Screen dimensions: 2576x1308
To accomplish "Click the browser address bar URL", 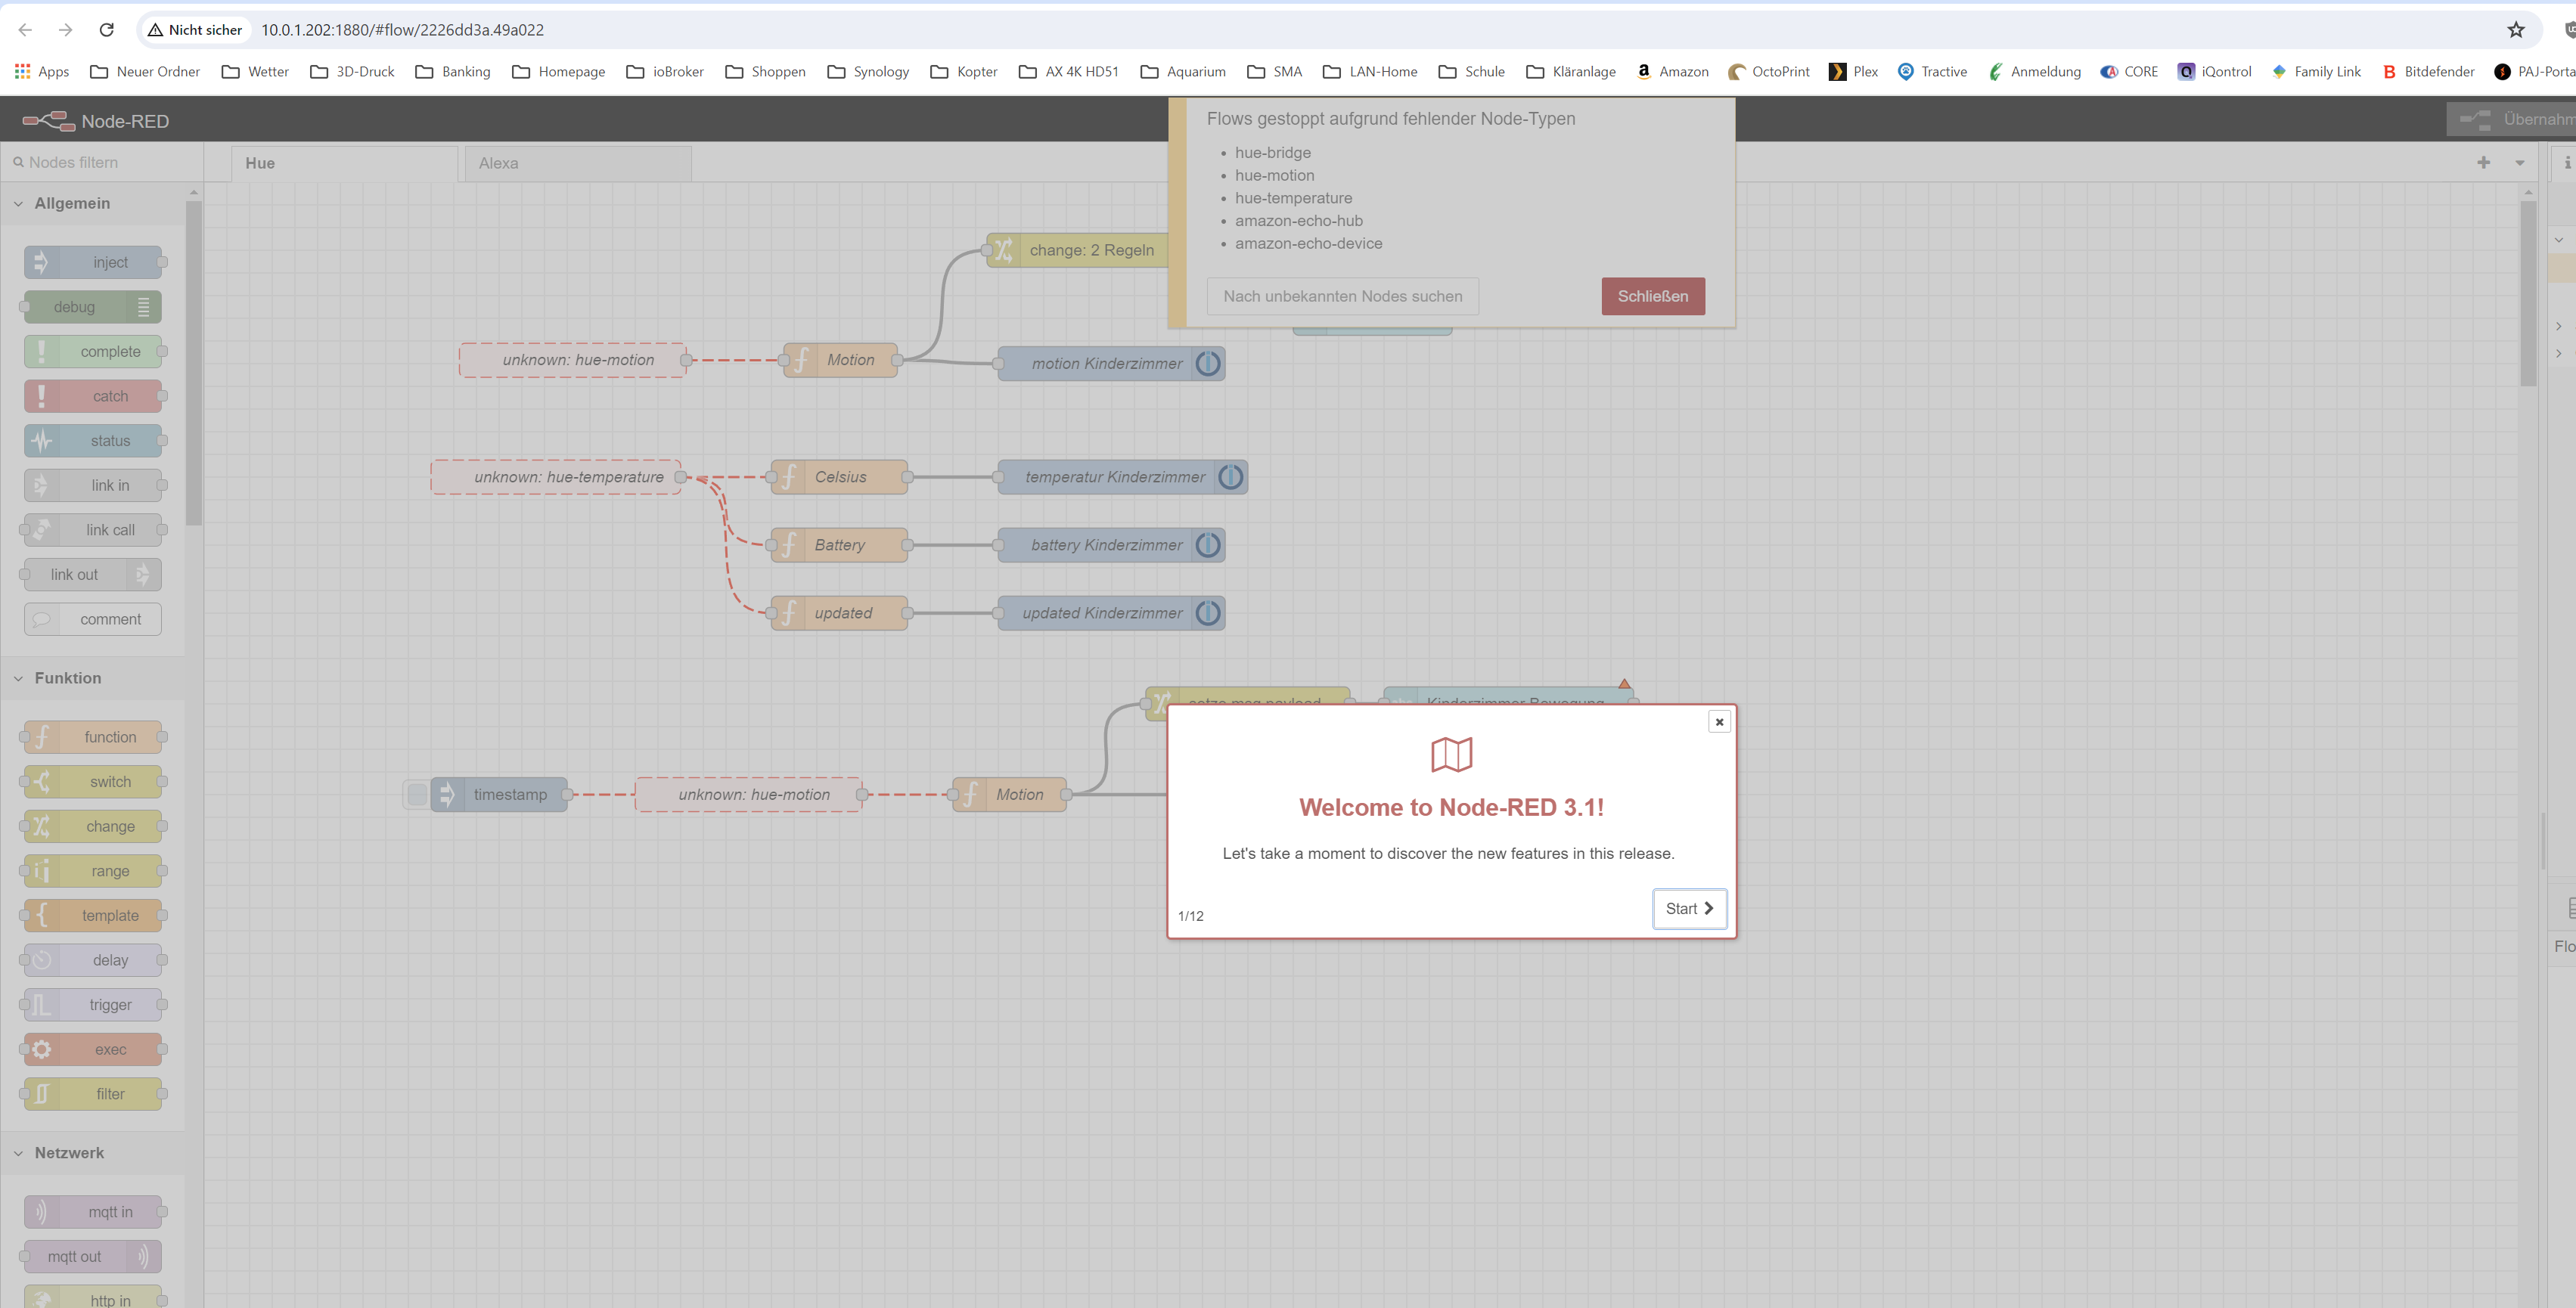I will (x=402, y=30).
